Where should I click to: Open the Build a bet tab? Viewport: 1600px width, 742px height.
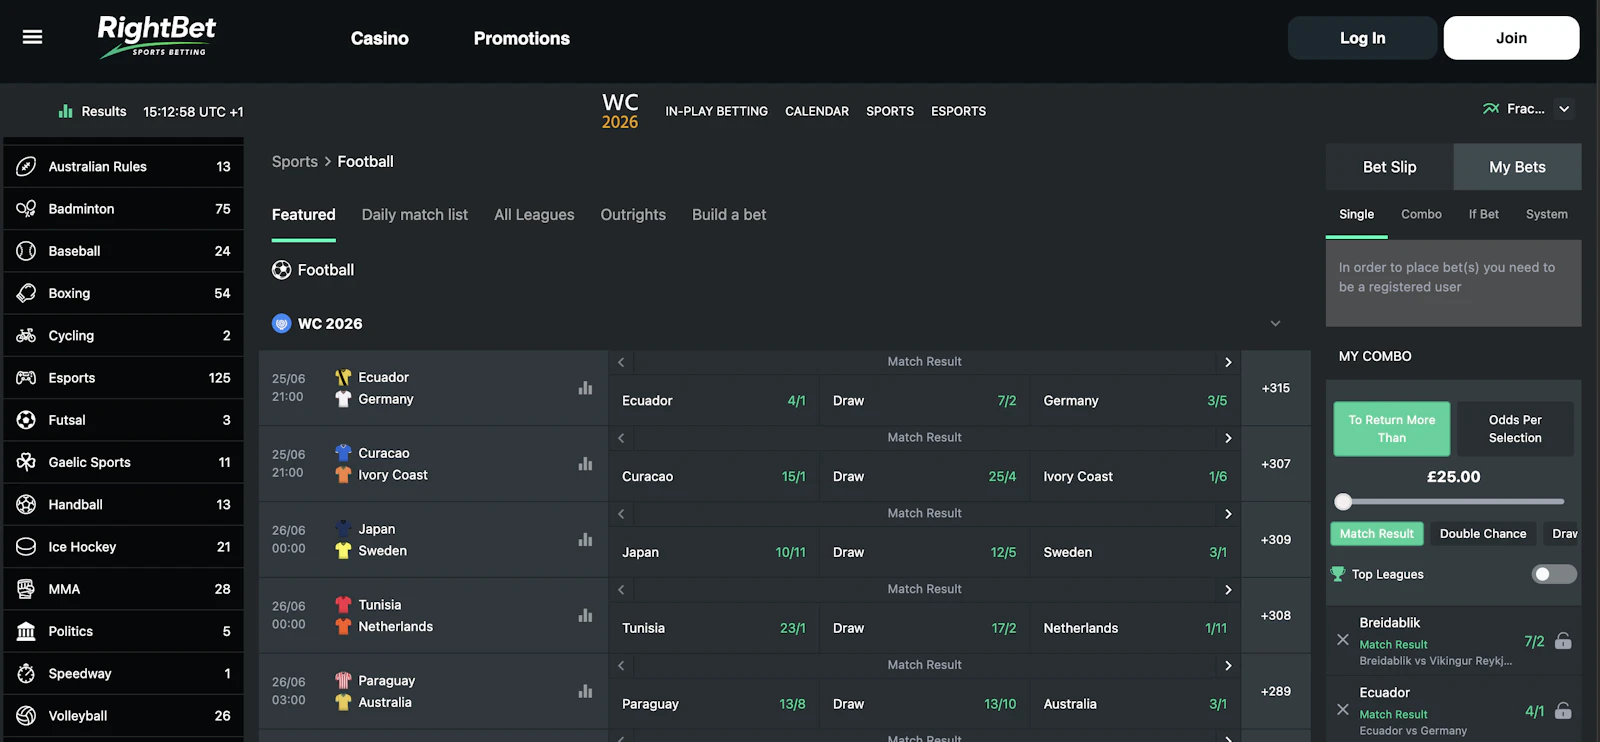pos(729,215)
